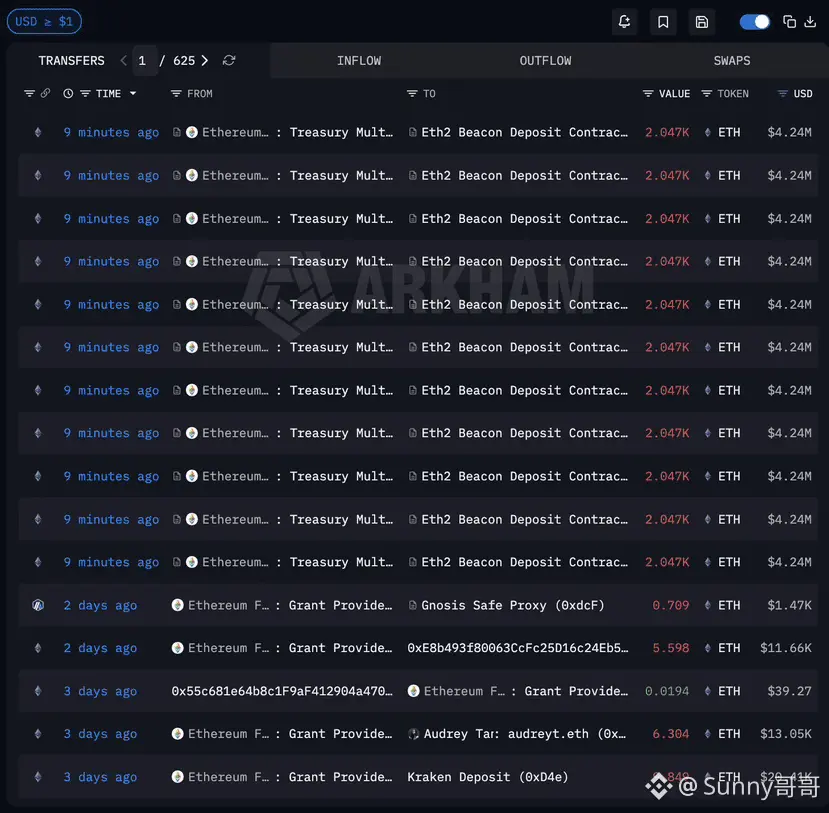This screenshot has height=813, width=829.
Task: Click the save disk icon
Action: [702, 22]
